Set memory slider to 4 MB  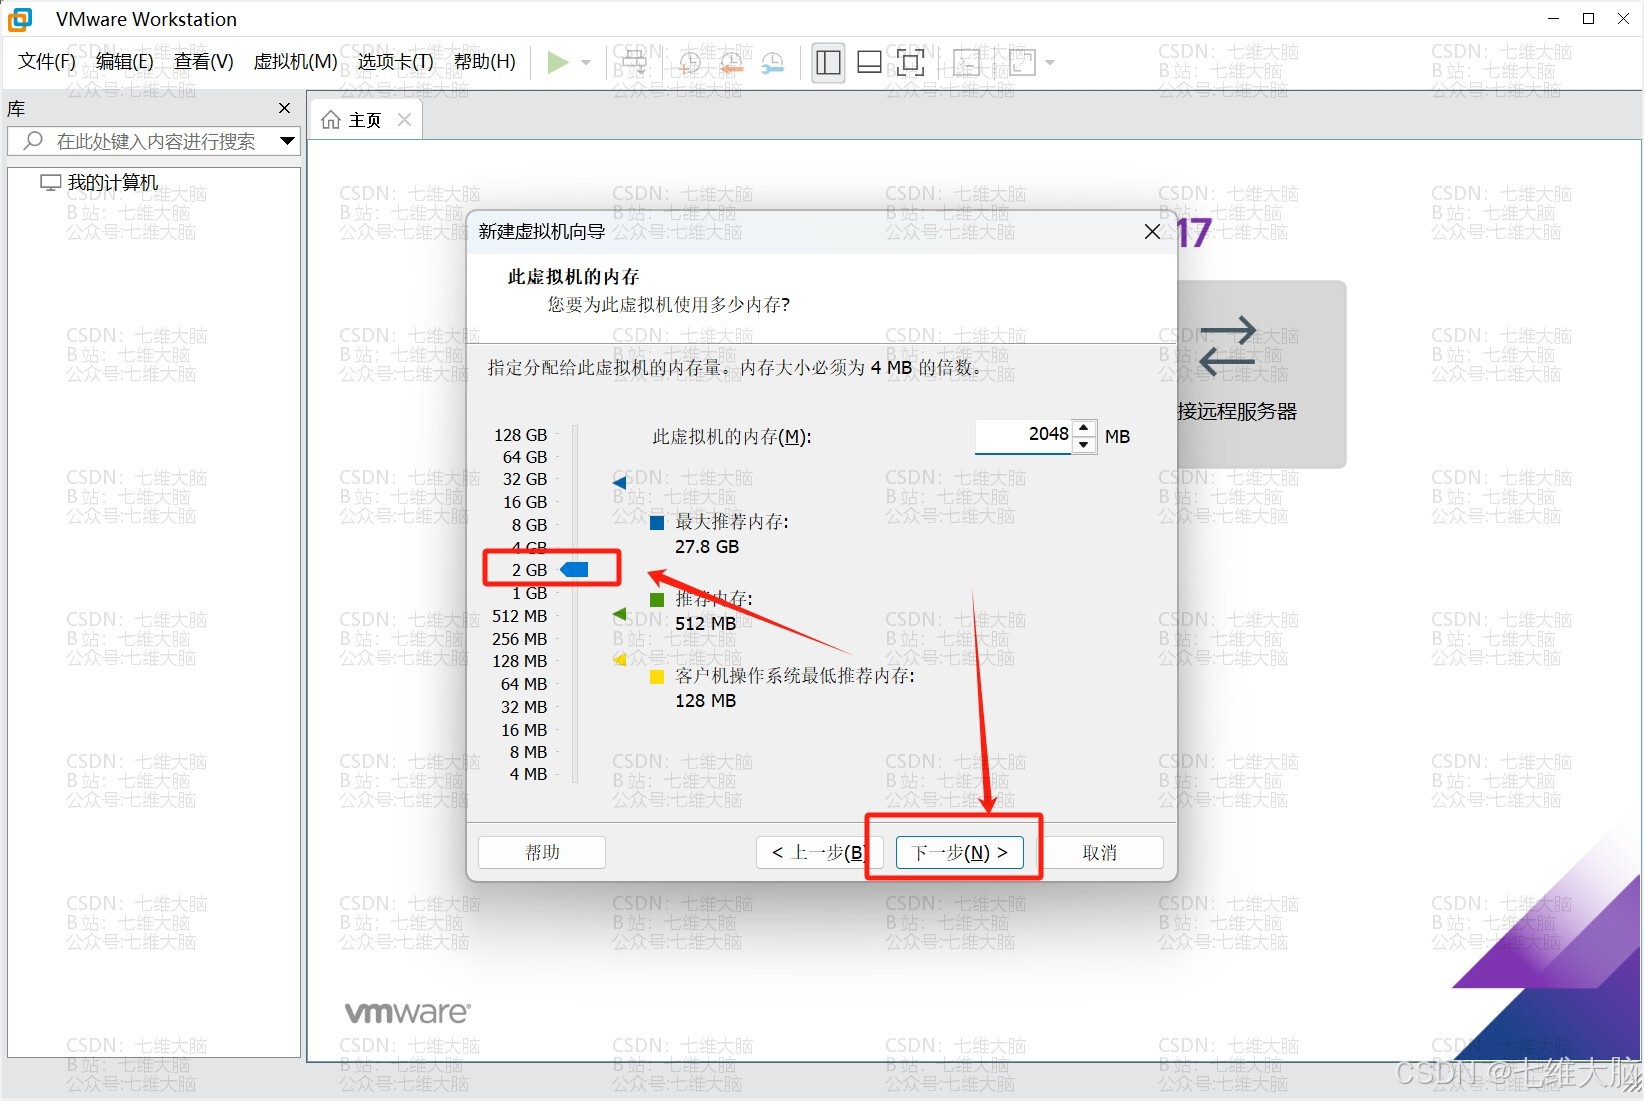(528, 774)
